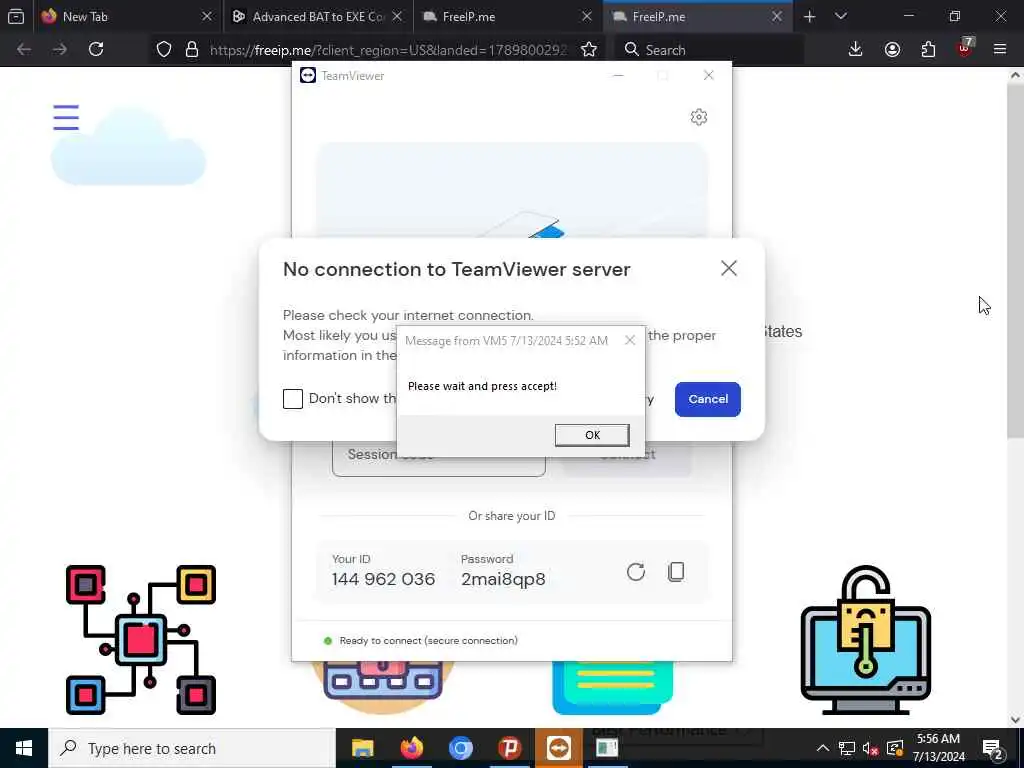Open the extensions puzzle icon

tap(928, 49)
